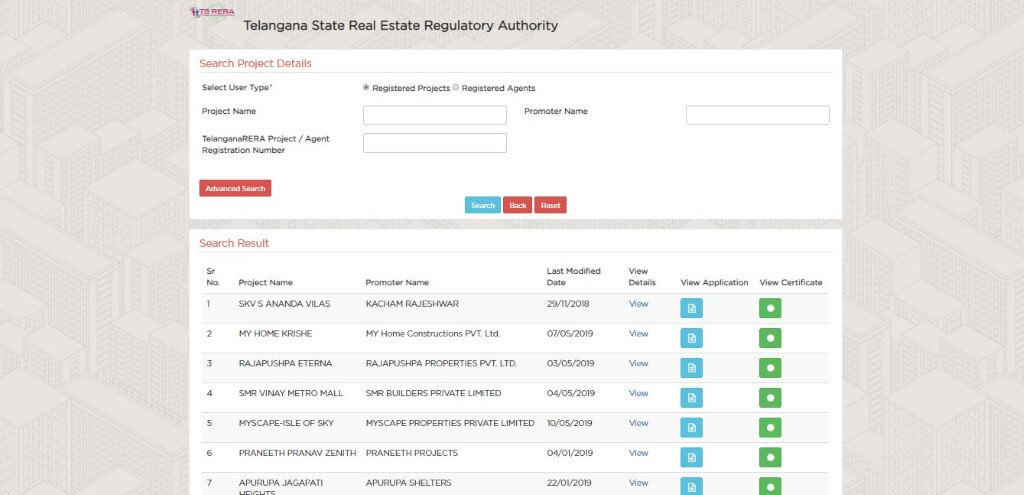Select the Registered Agents radio button

coord(456,88)
